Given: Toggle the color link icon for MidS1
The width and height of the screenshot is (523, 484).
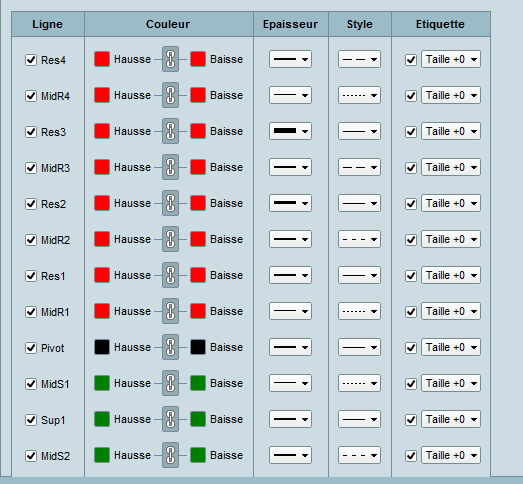Looking at the screenshot, I should click(x=170, y=383).
